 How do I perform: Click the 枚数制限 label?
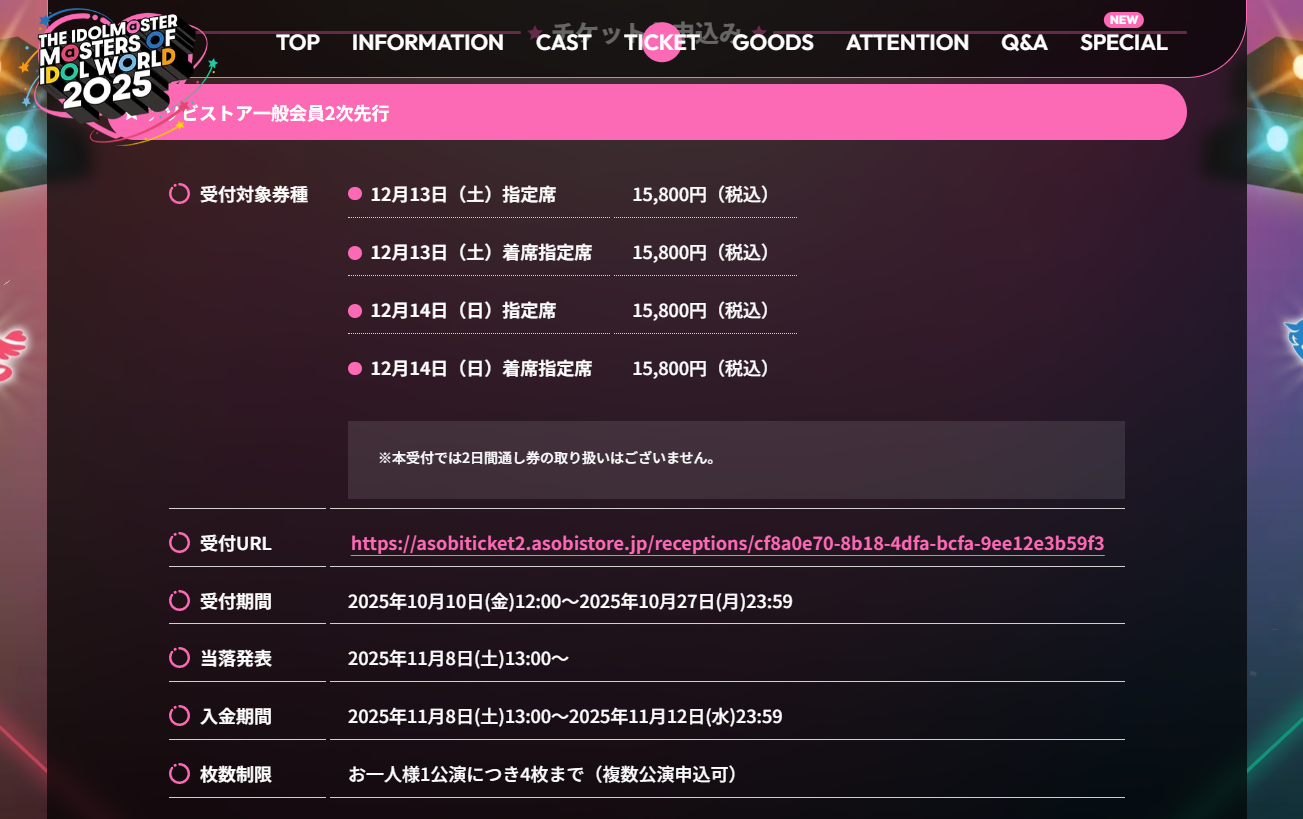click(236, 774)
